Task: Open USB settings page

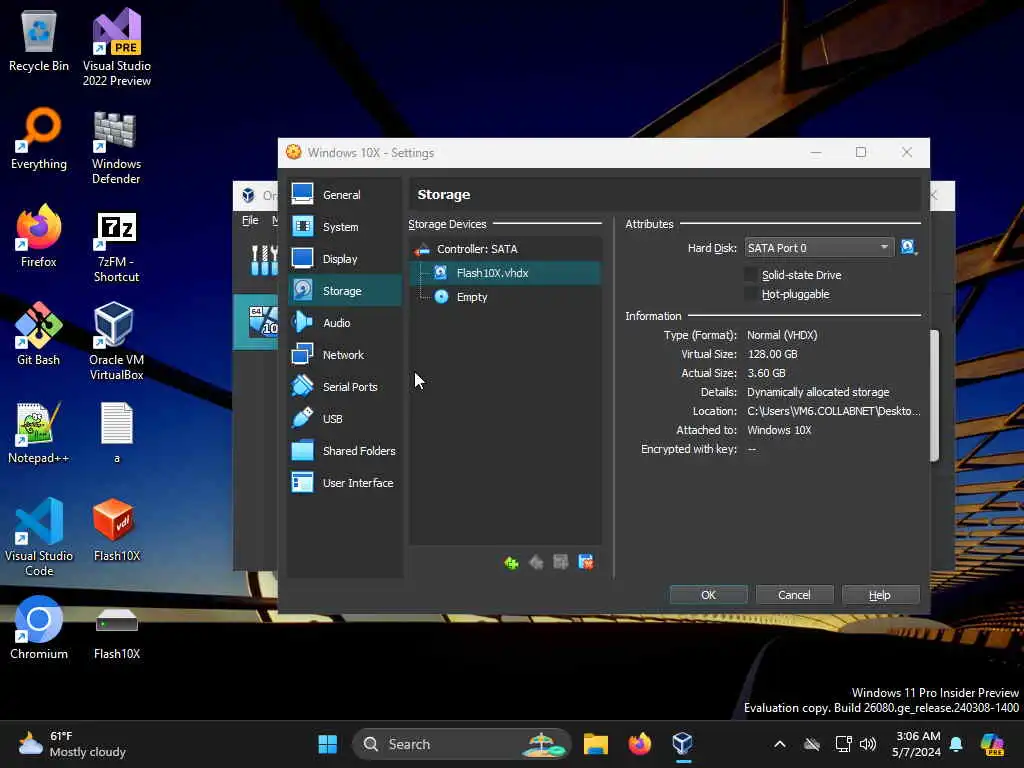Action: coord(345,419)
